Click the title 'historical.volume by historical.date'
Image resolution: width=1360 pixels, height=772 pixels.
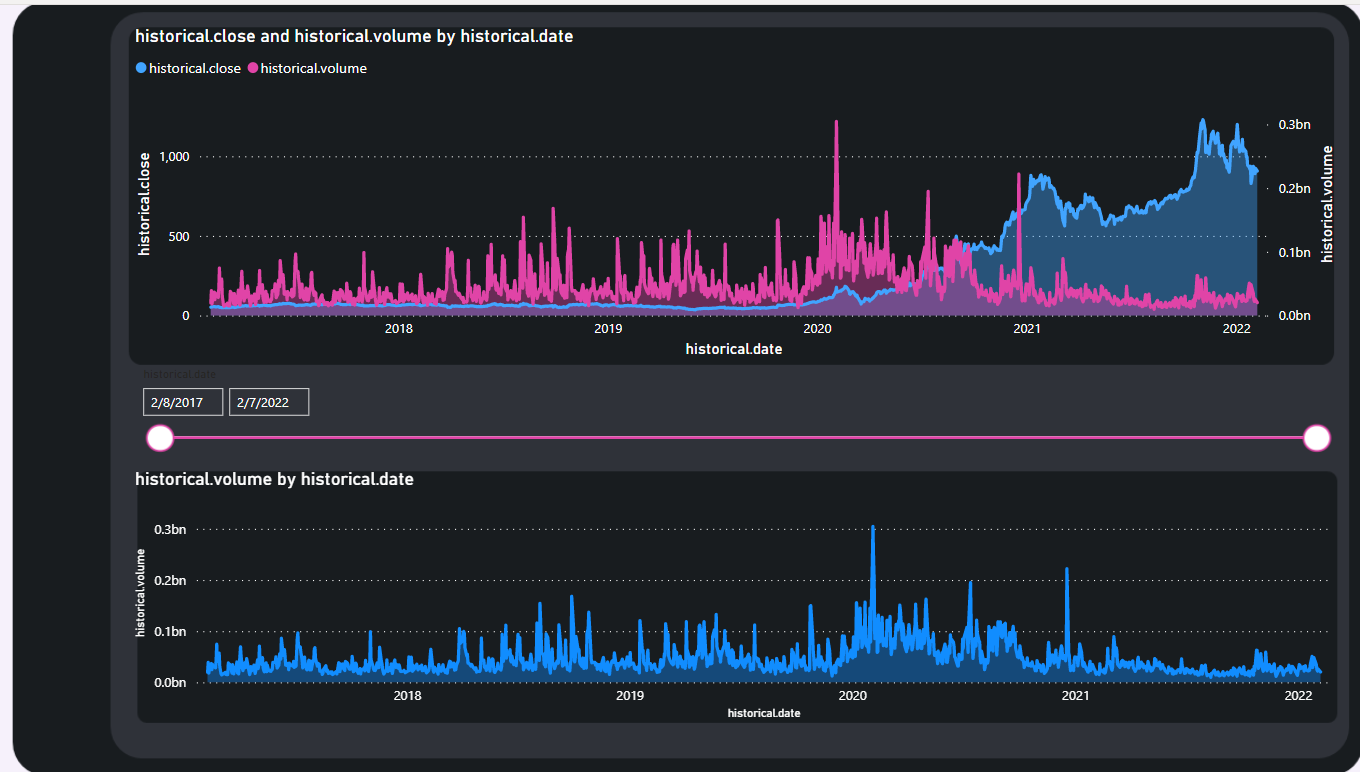click(274, 479)
